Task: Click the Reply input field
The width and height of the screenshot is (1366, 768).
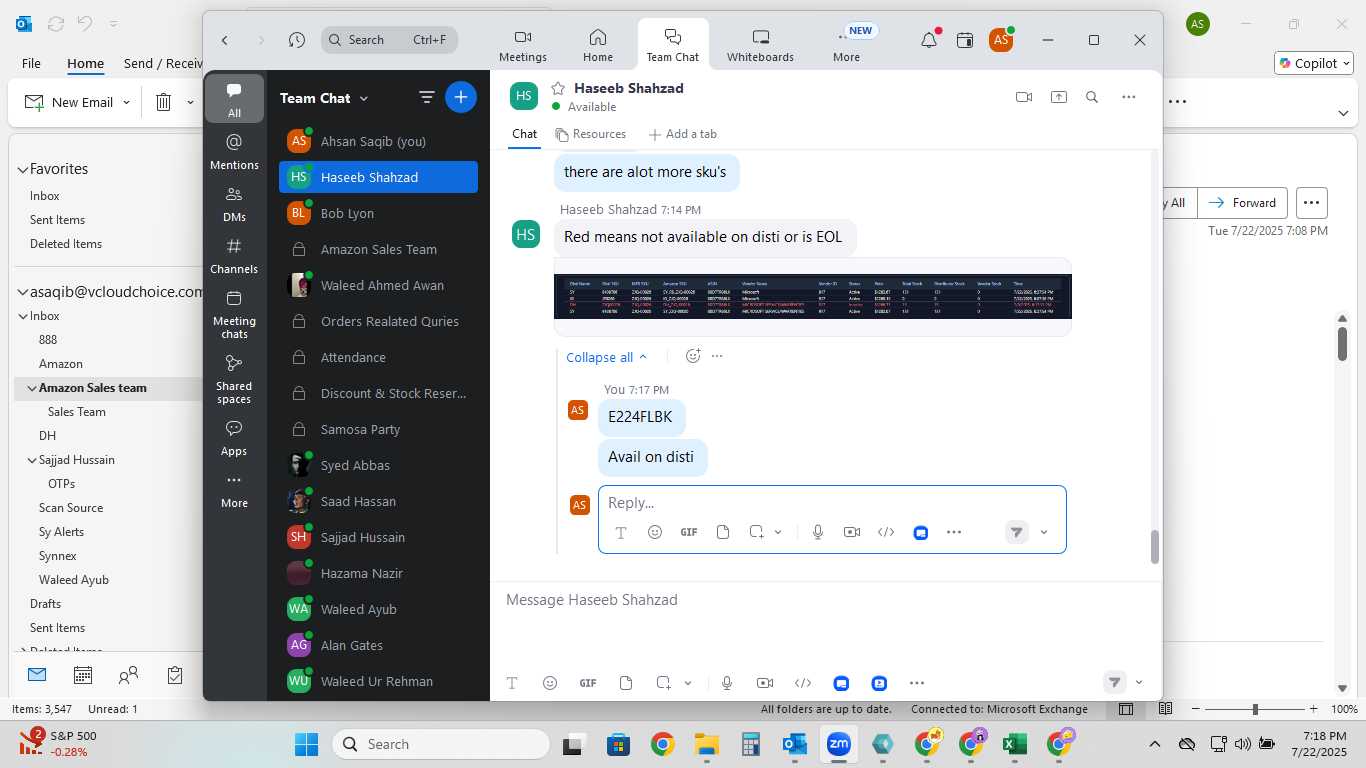Action: click(x=832, y=503)
